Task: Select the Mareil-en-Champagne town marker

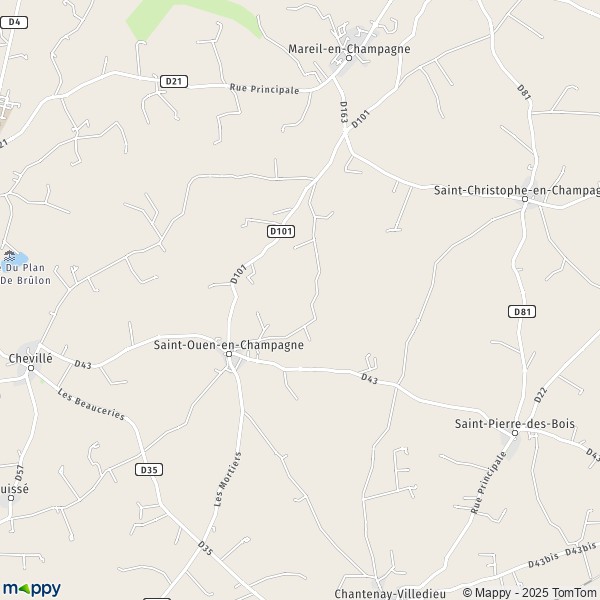Action: click(x=349, y=58)
